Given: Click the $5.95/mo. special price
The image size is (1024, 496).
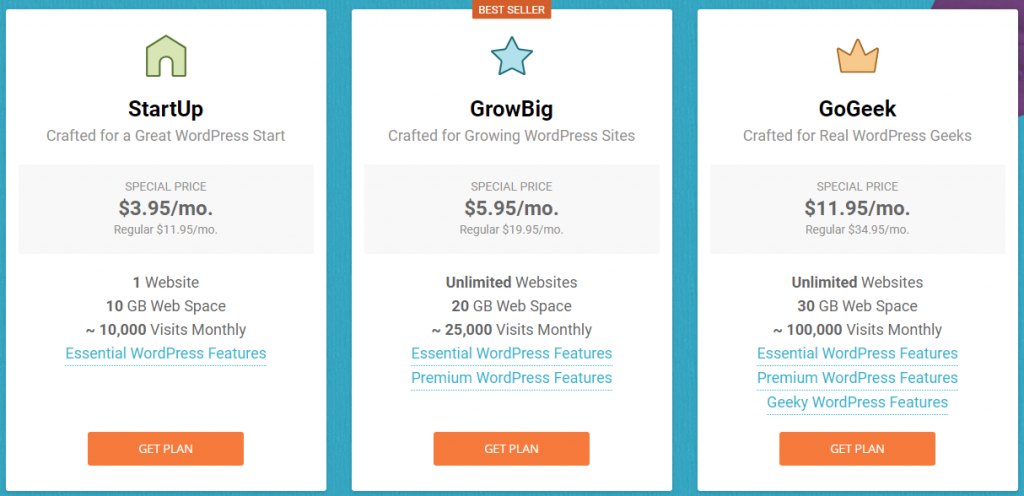Looking at the screenshot, I should point(511,208).
